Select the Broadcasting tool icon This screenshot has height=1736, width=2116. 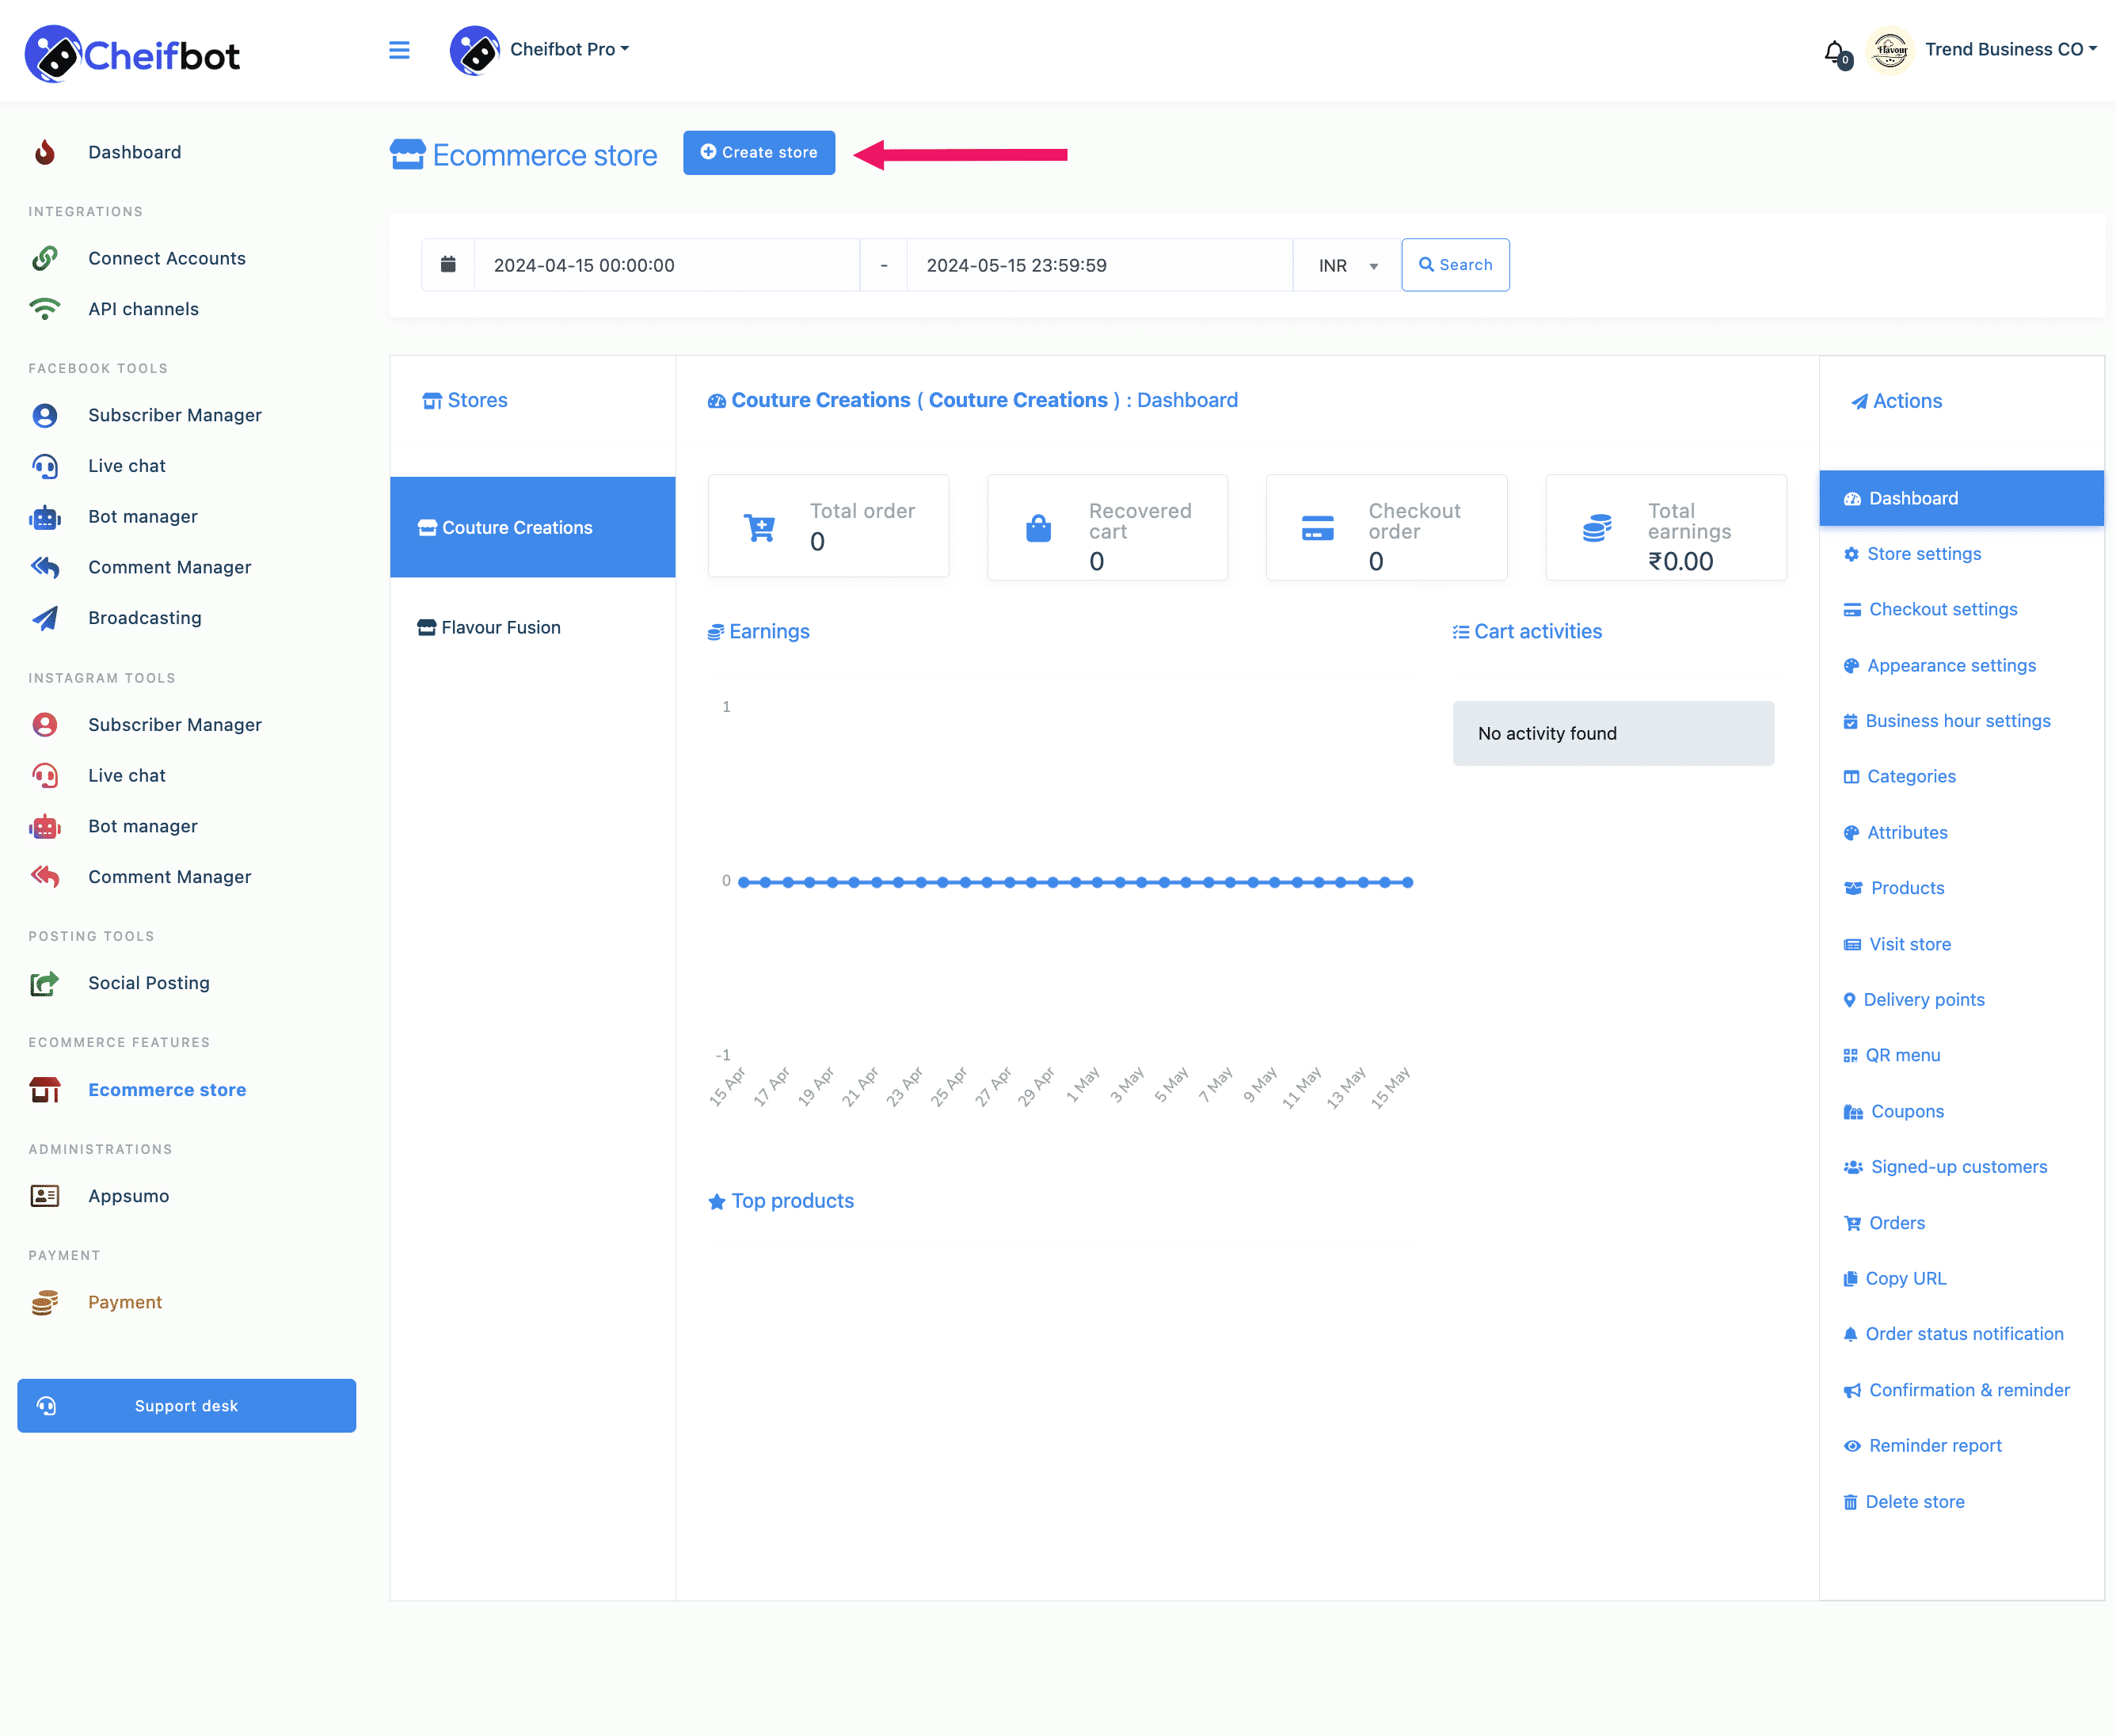[48, 617]
